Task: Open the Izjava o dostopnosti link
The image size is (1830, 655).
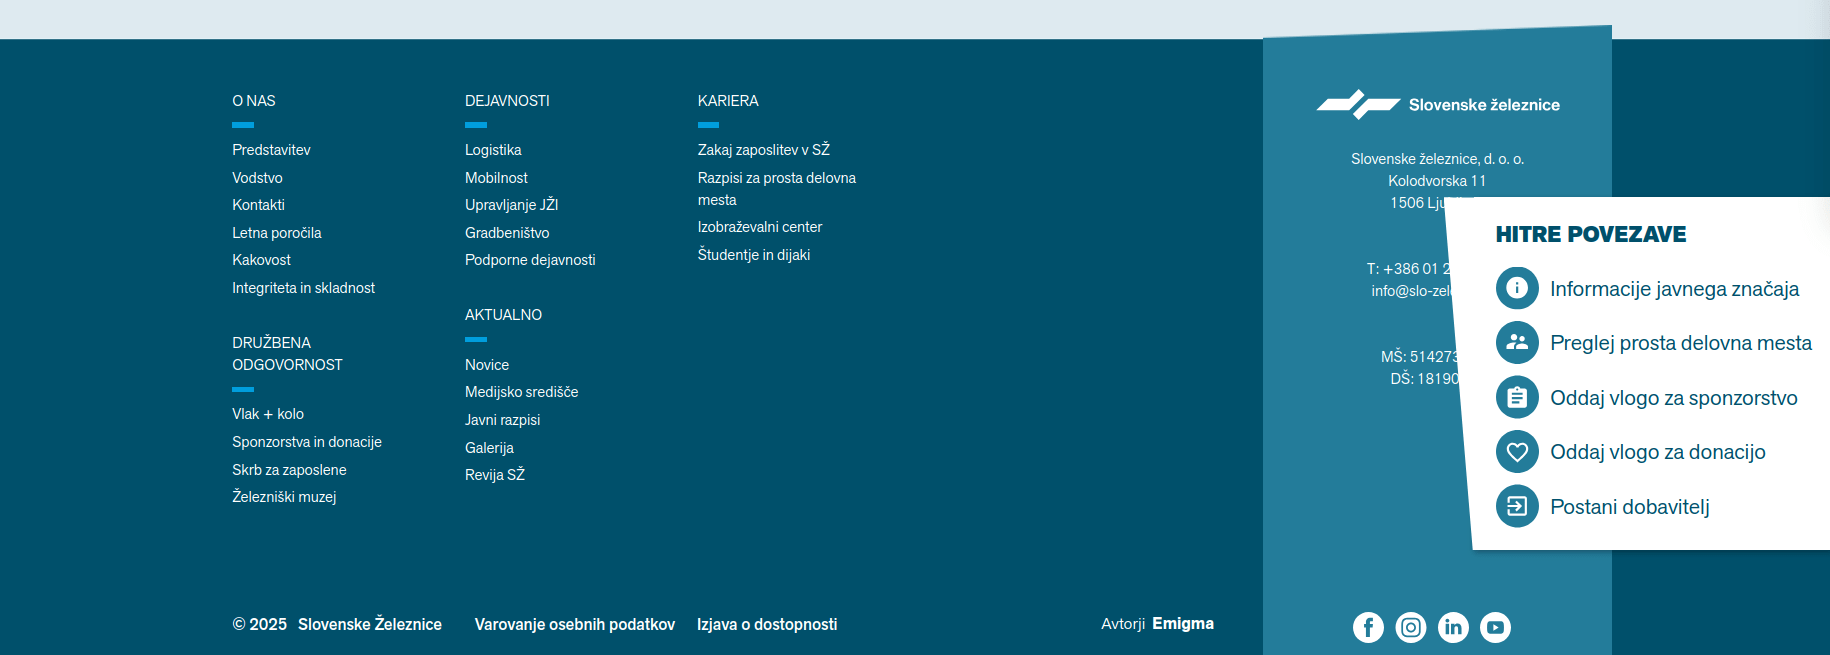Action: (x=767, y=624)
